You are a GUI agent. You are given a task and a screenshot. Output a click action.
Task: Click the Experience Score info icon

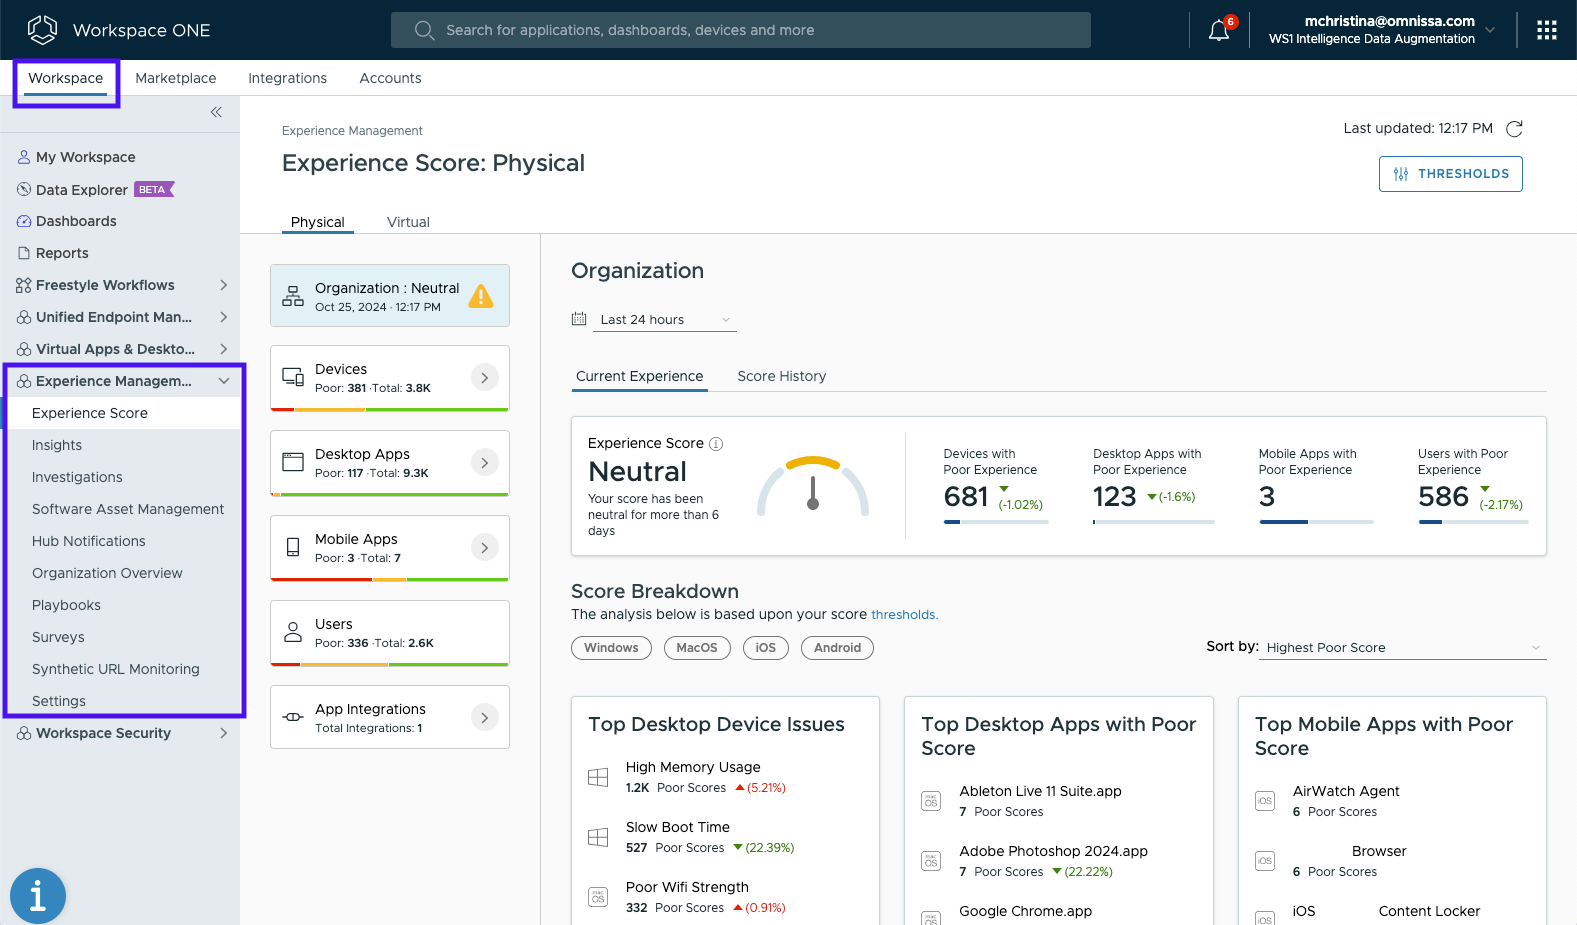[716, 444]
